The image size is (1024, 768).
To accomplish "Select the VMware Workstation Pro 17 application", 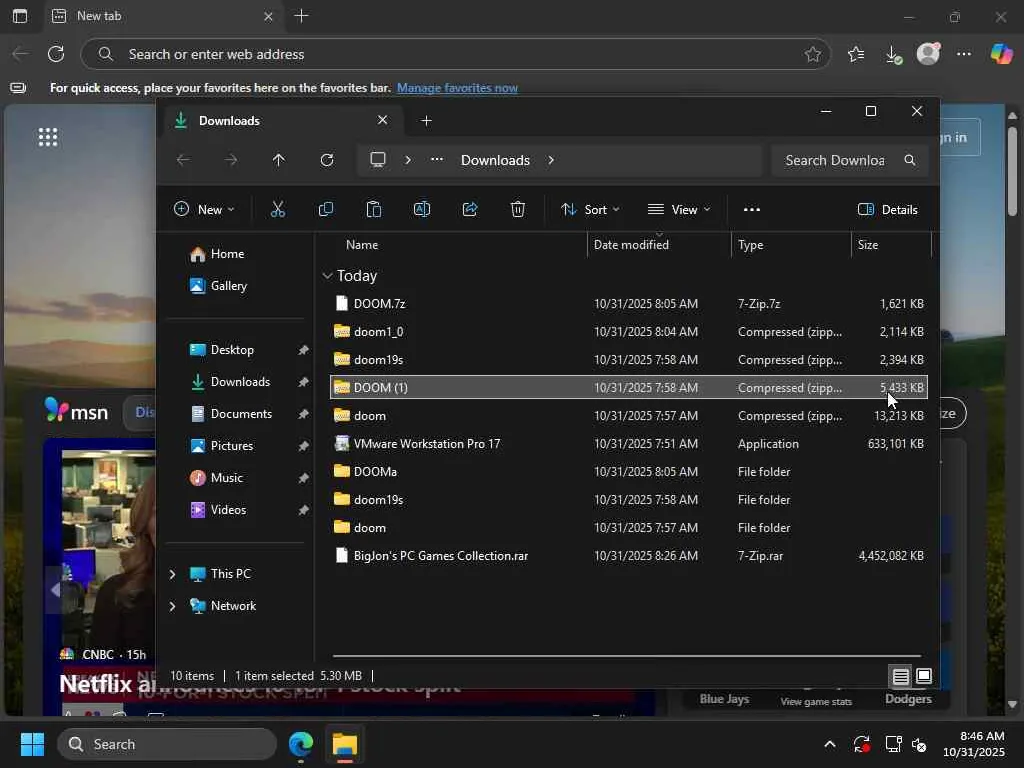I will (x=629, y=443).
